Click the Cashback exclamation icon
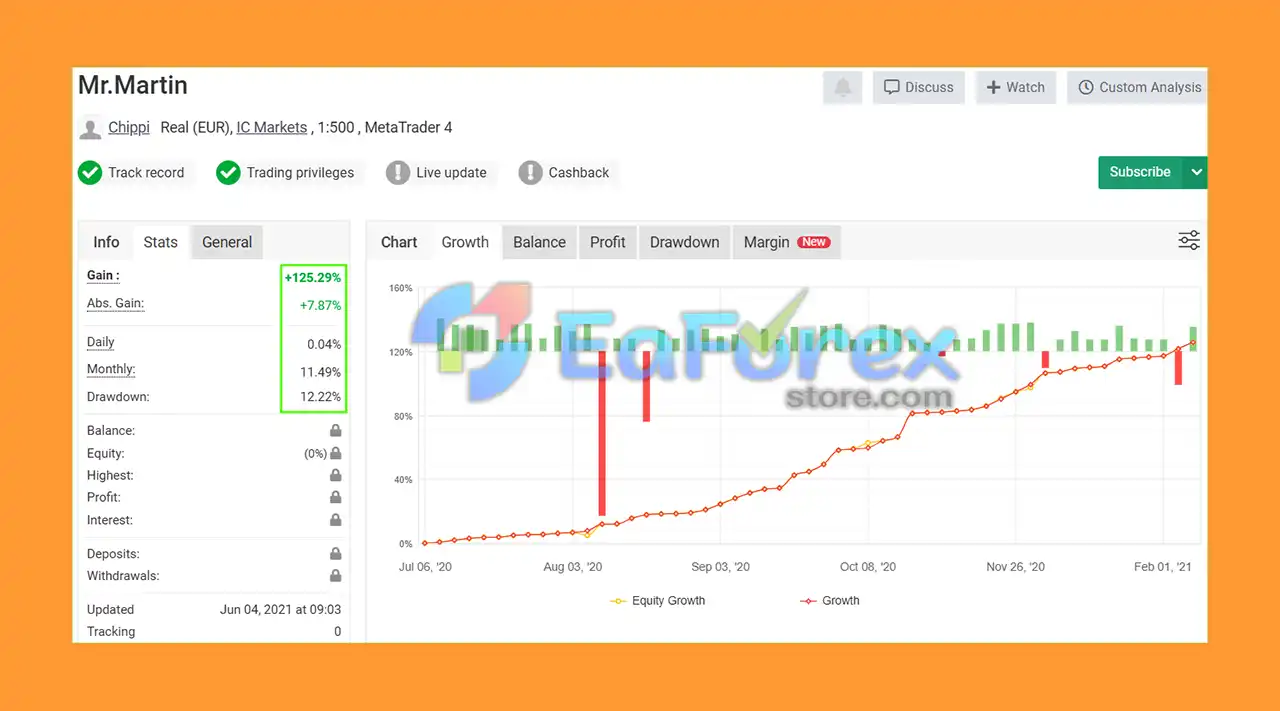This screenshot has height=711, width=1280. [530, 173]
